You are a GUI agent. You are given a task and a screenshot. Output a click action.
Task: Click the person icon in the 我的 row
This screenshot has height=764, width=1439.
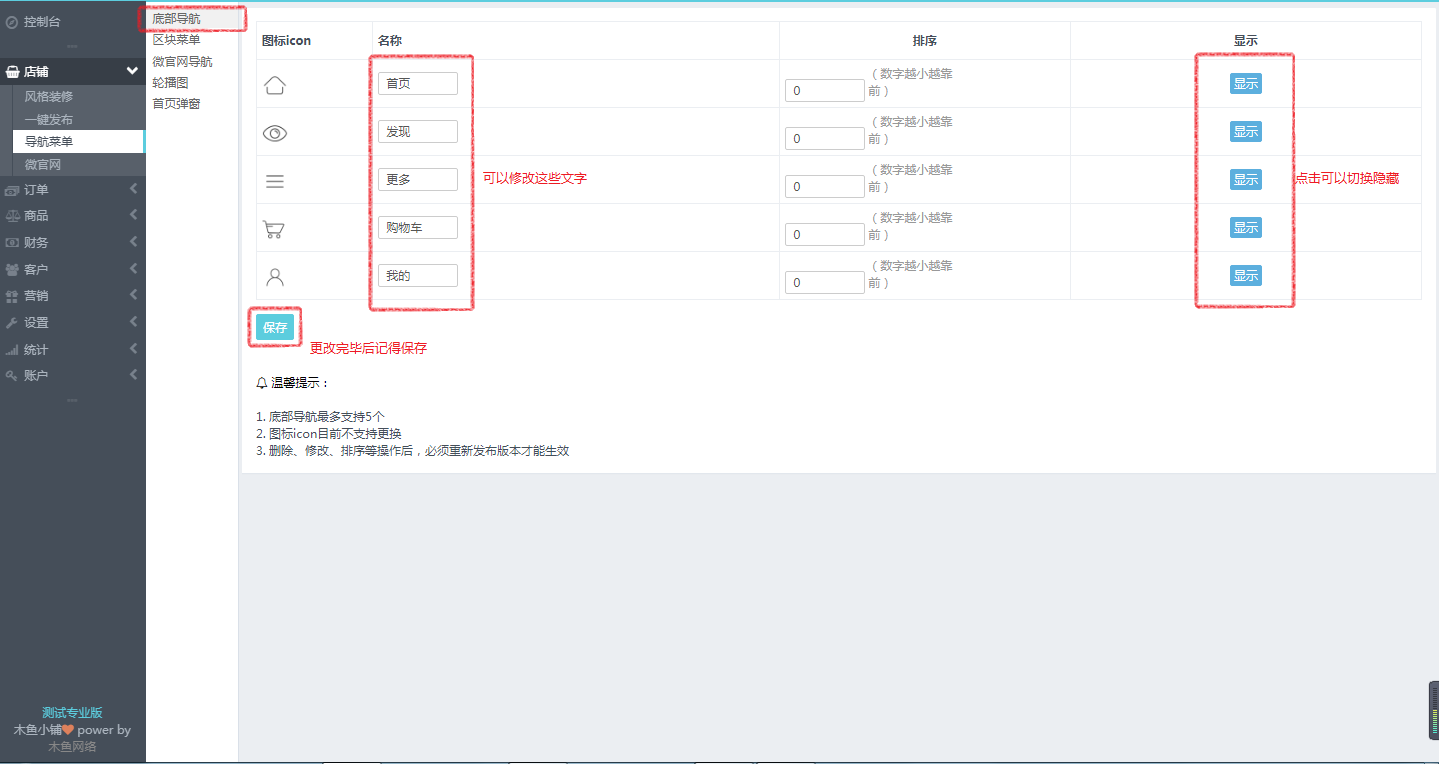pyautogui.click(x=275, y=277)
